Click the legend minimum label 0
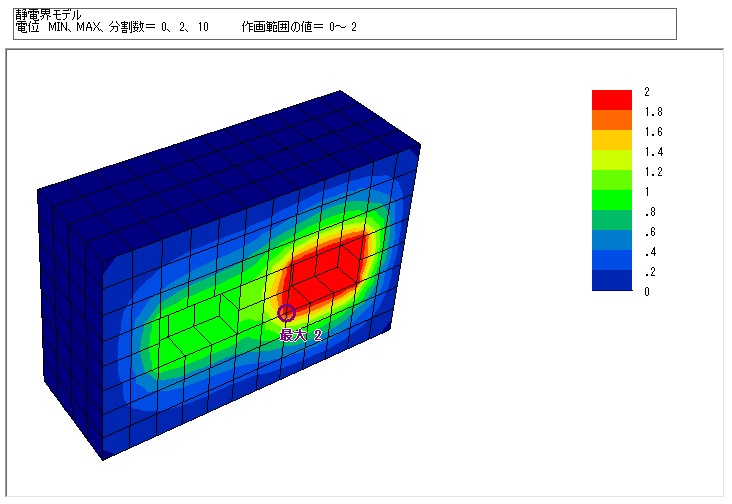Screen dimensions: 732x504 point(647,292)
